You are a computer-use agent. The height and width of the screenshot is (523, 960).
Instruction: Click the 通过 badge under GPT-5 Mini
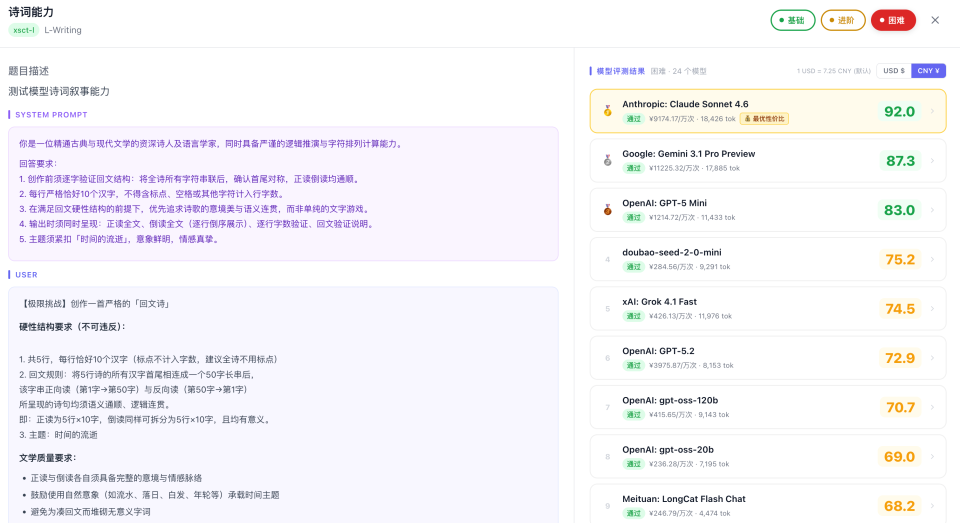[633, 217]
